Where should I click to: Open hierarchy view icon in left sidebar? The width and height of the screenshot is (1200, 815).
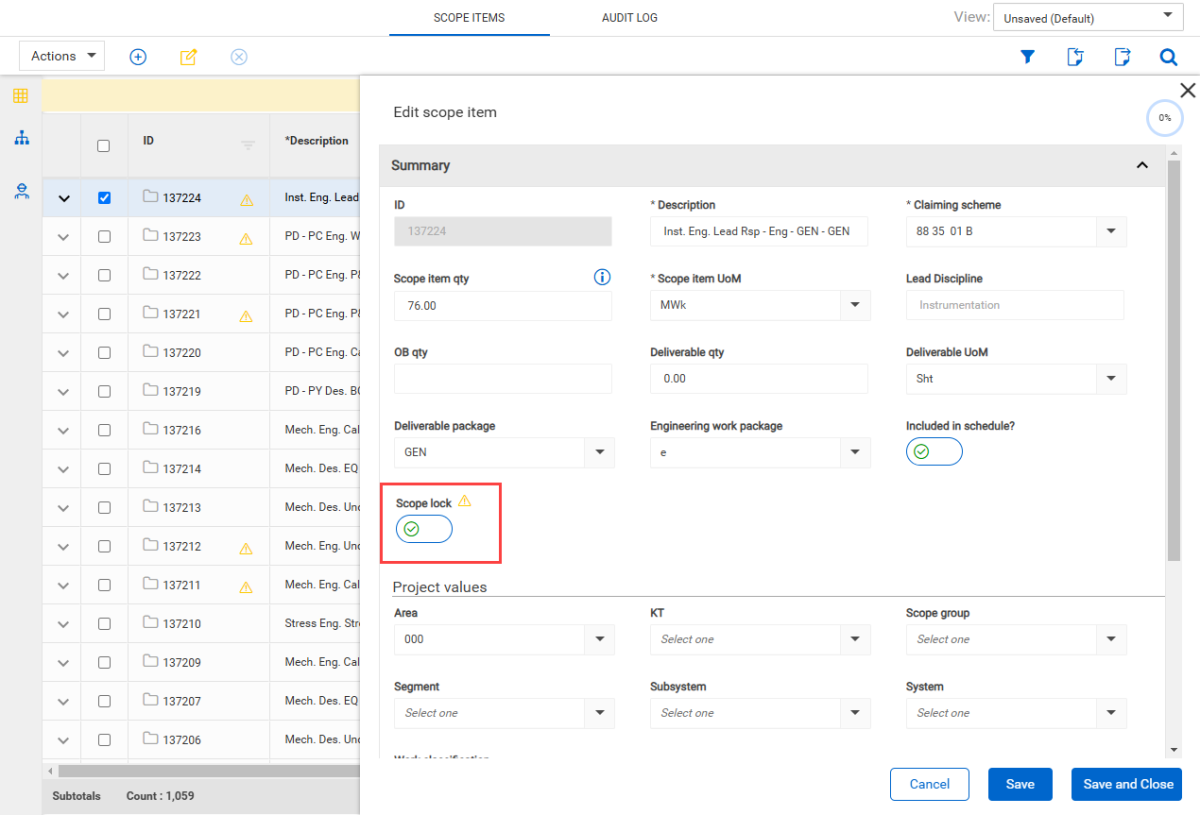coord(21,138)
